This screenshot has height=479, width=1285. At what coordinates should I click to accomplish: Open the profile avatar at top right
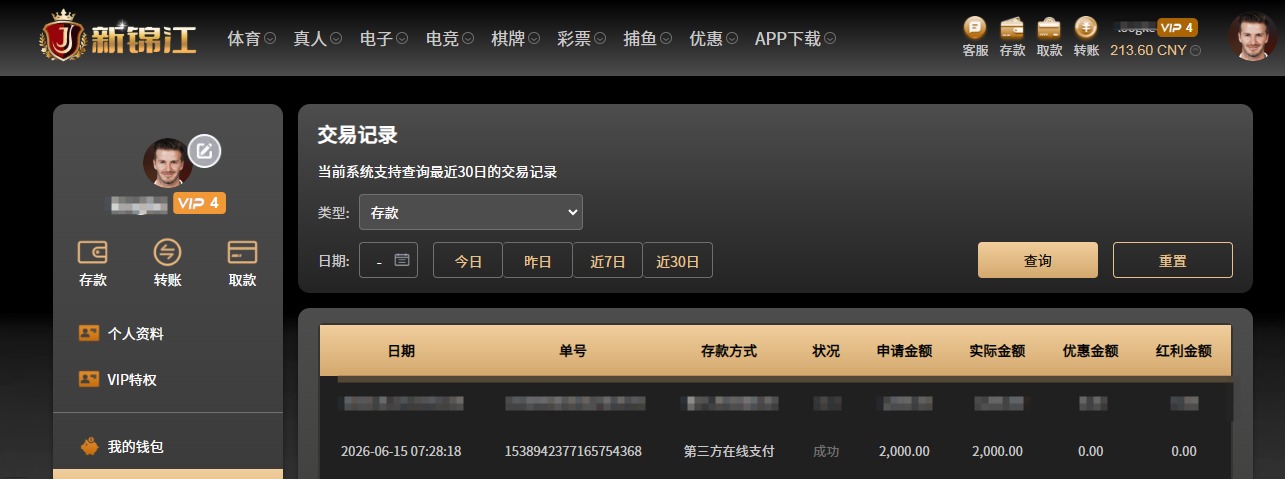click(x=1252, y=37)
